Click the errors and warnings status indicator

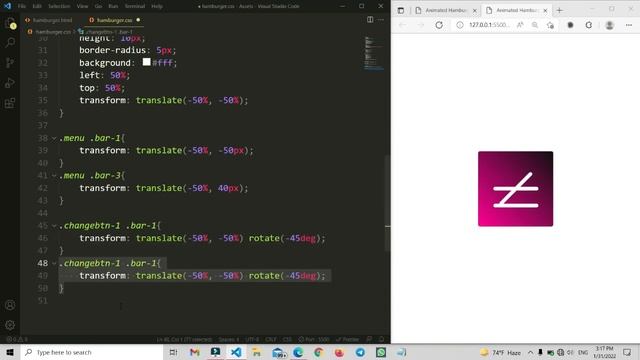(17, 339)
